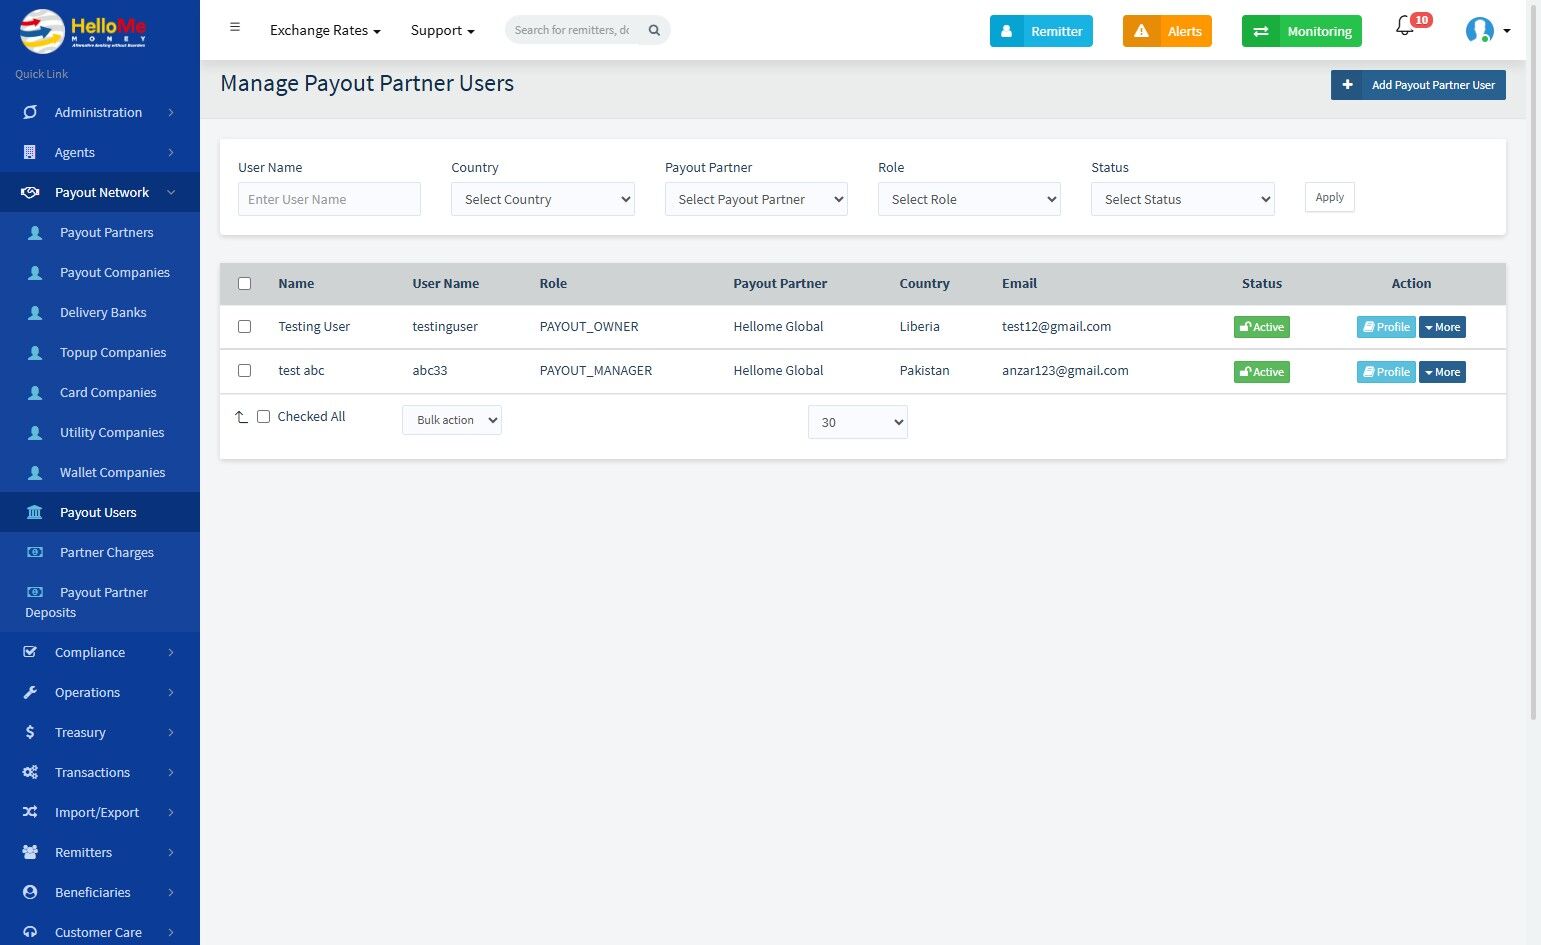Click the hamburger menu icon

pyautogui.click(x=235, y=27)
